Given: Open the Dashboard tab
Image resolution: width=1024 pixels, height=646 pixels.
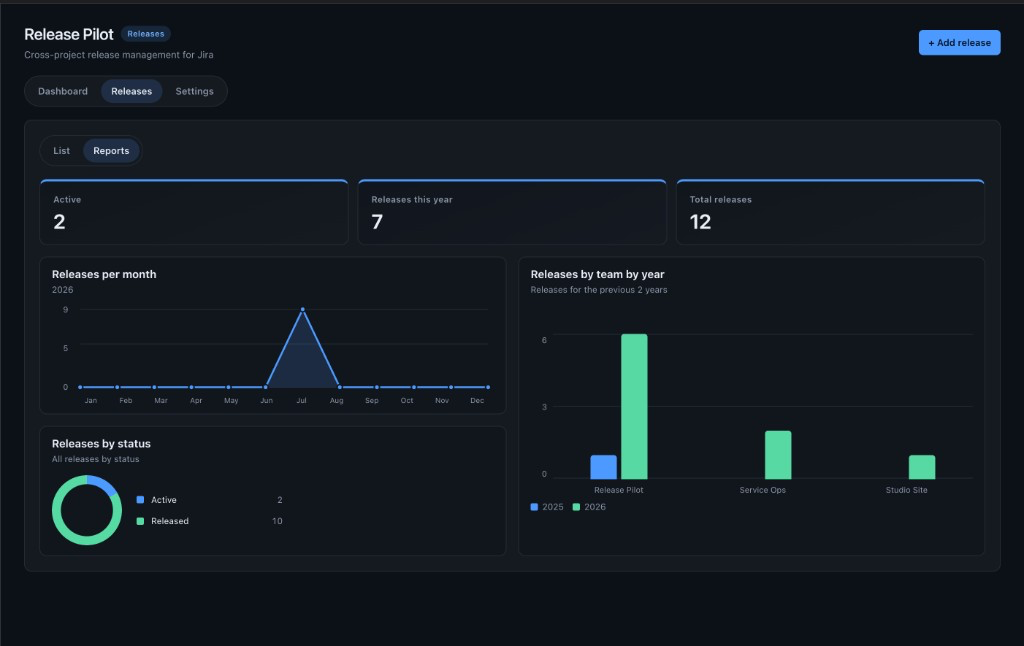Looking at the screenshot, I should 63,91.
